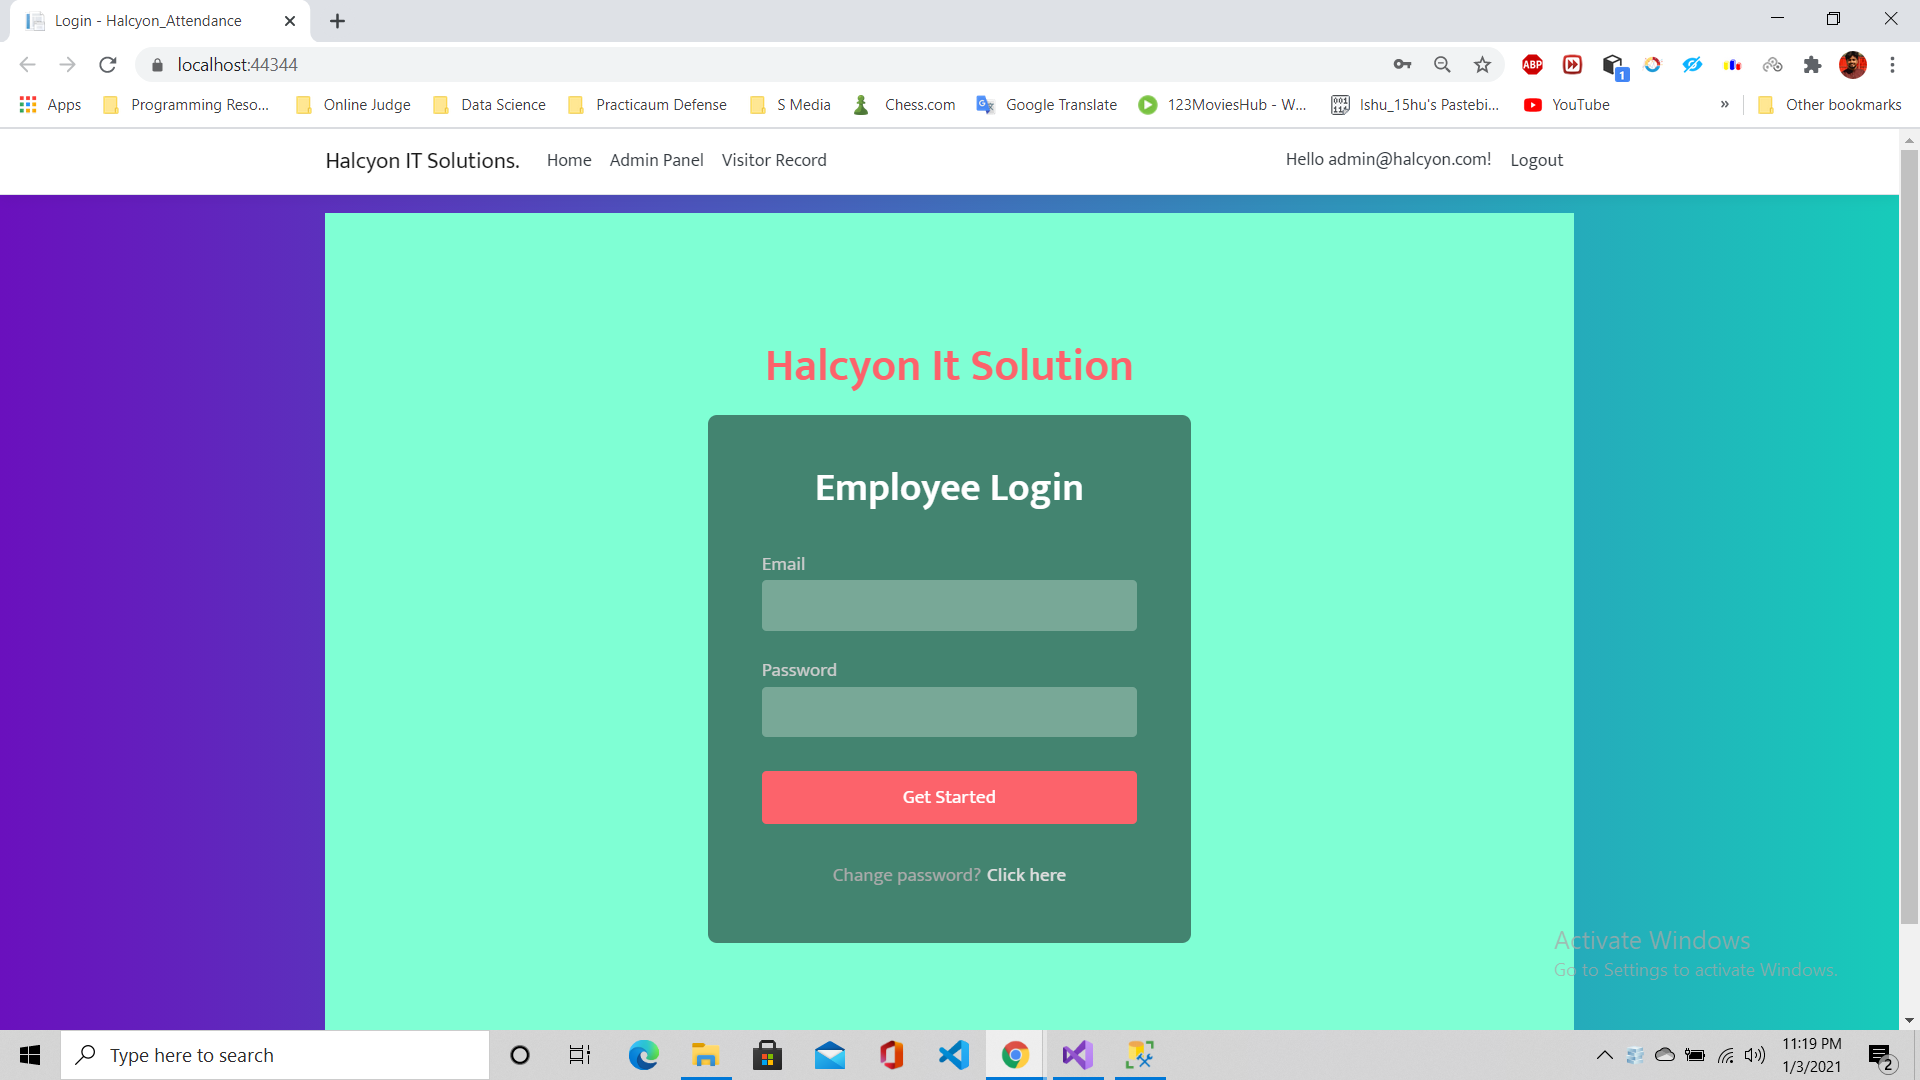
Task: Go to Visitor Record nav item
Action: point(774,160)
